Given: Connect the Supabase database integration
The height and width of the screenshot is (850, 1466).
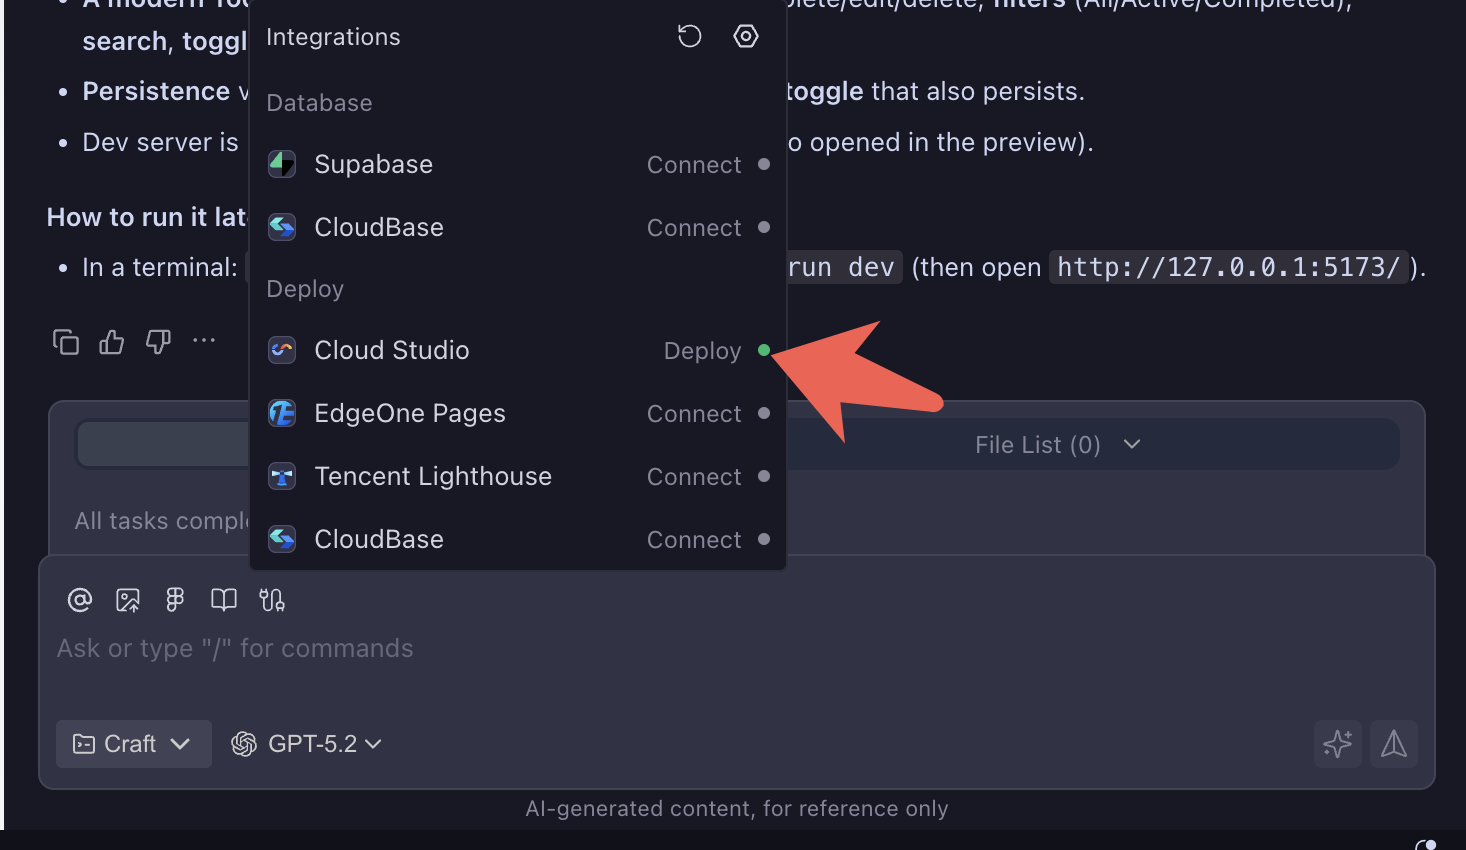Looking at the screenshot, I should pyautogui.click(x=694, y=164).
